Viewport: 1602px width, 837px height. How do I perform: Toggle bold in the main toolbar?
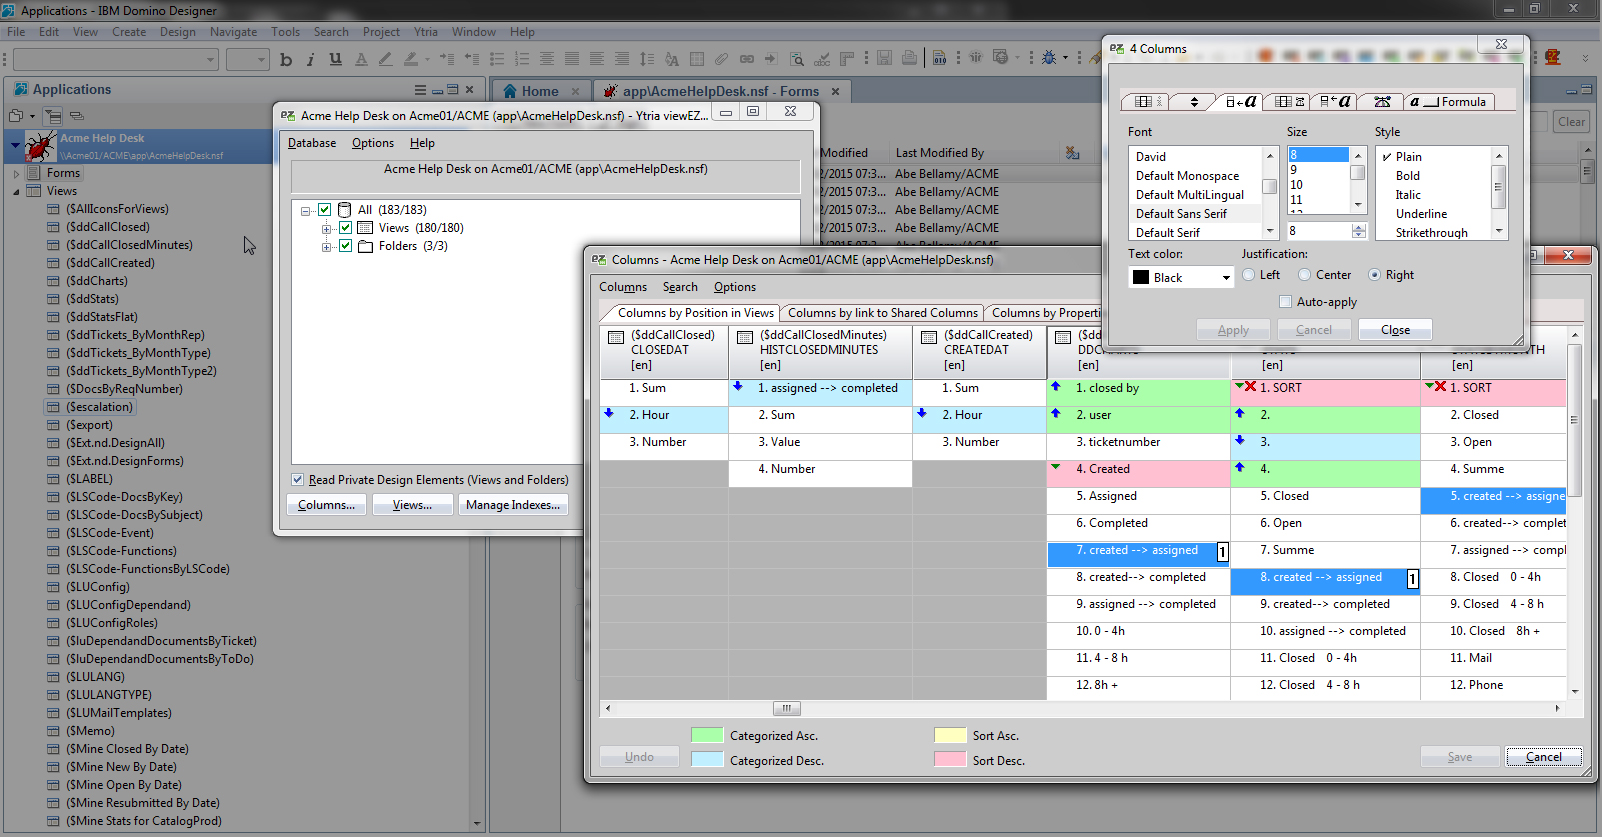pyautogui.click(x=286, y=59)
